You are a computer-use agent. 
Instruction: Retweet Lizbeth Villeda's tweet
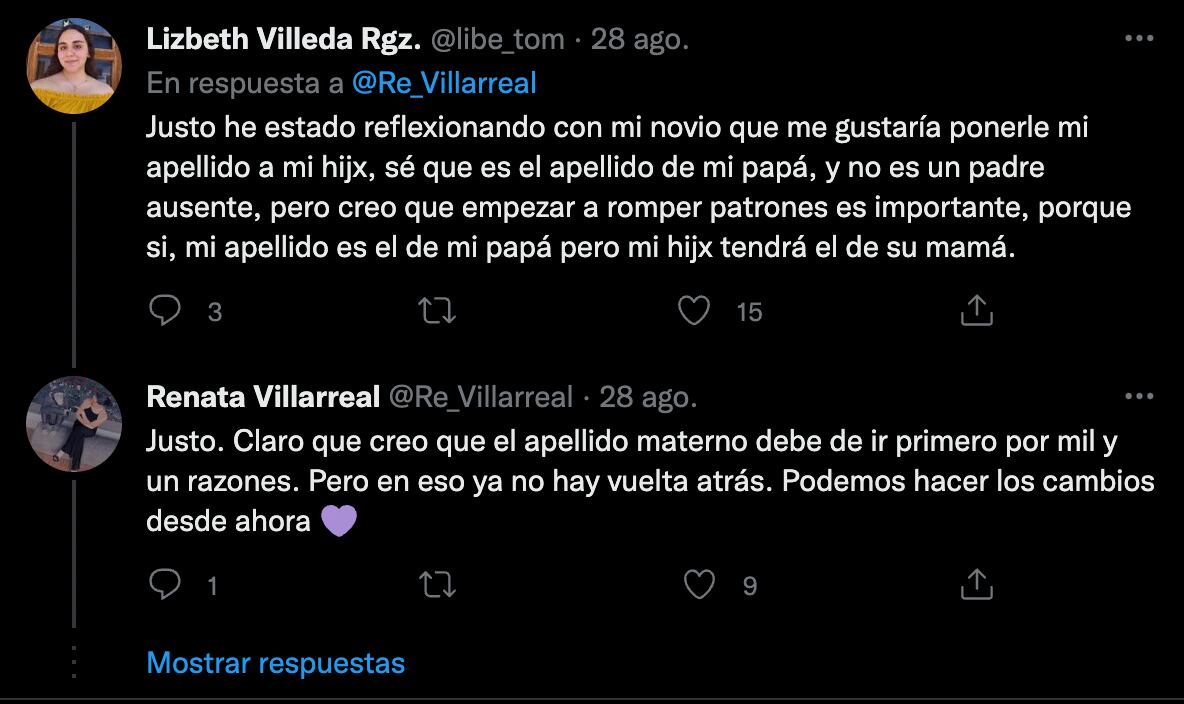(x=438, y=311)
